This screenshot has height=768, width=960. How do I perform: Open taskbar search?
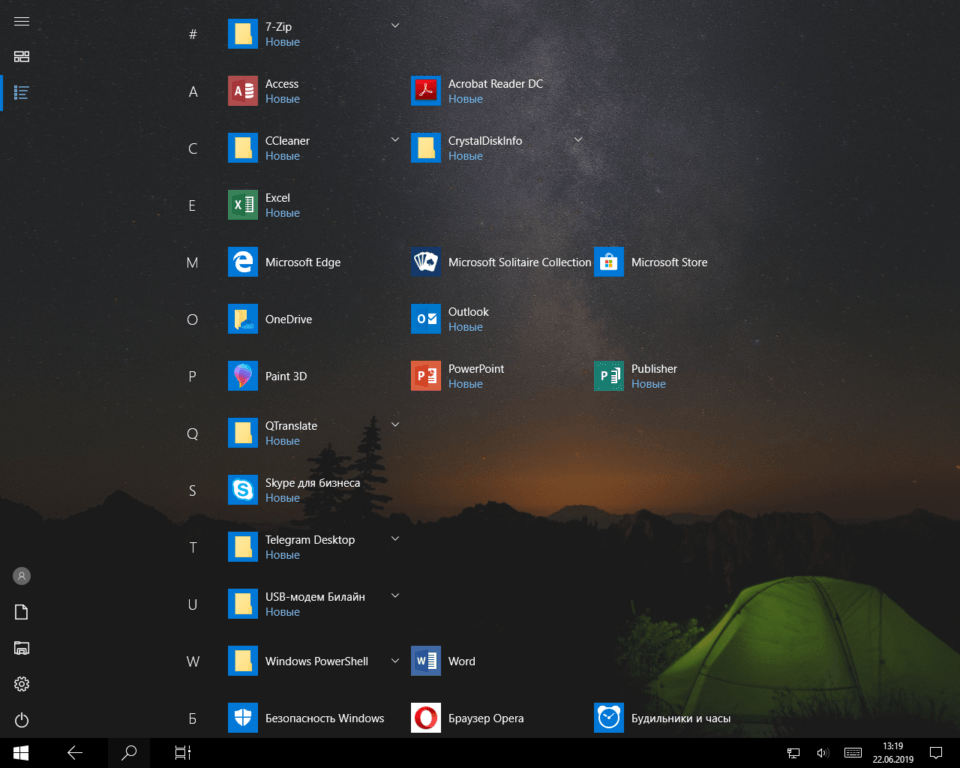[129, 753]
